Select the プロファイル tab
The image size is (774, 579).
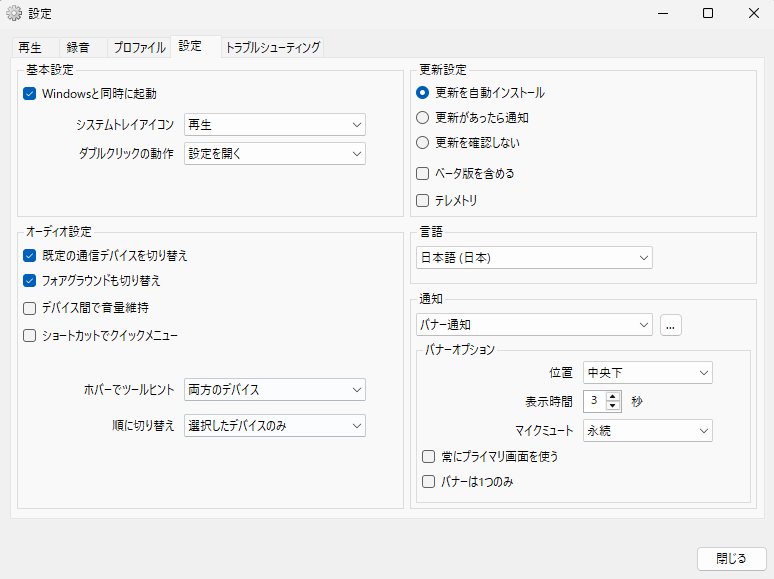tap(139, 47)
